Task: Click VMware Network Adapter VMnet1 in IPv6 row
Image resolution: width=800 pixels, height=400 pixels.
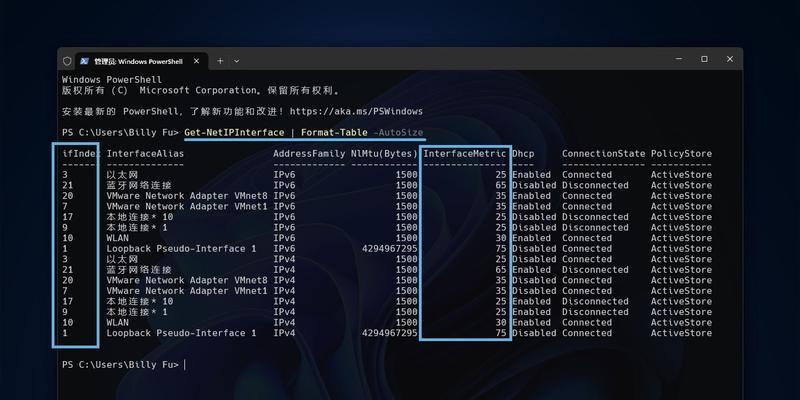Action: (187, 207)
